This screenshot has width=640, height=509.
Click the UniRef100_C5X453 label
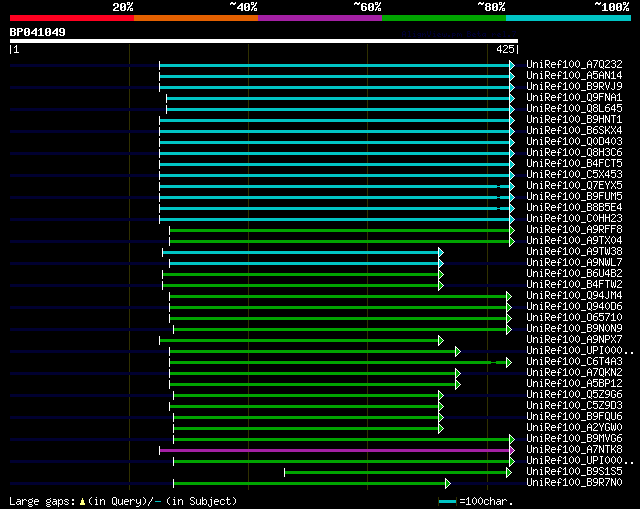point(574,175)
